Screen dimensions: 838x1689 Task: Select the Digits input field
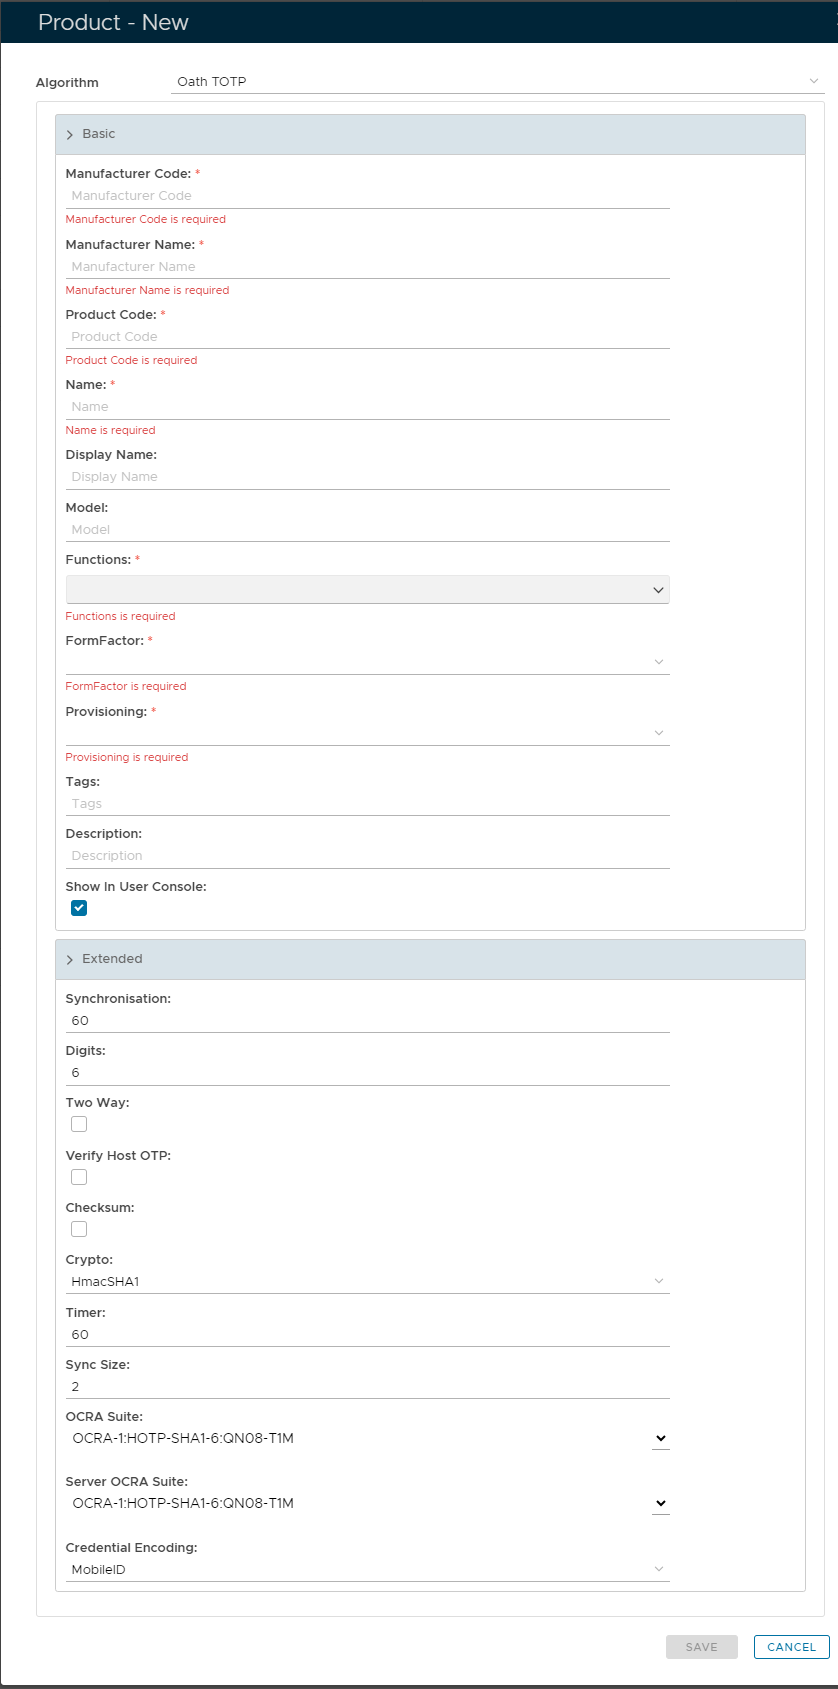pos(367,1073)
